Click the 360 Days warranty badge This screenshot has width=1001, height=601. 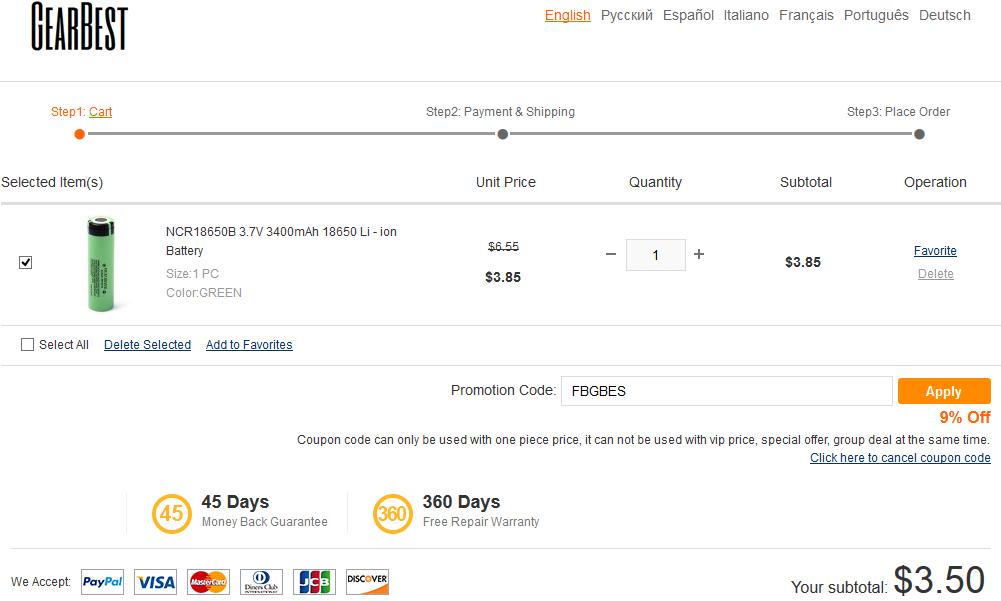click(x=393, y=514)
